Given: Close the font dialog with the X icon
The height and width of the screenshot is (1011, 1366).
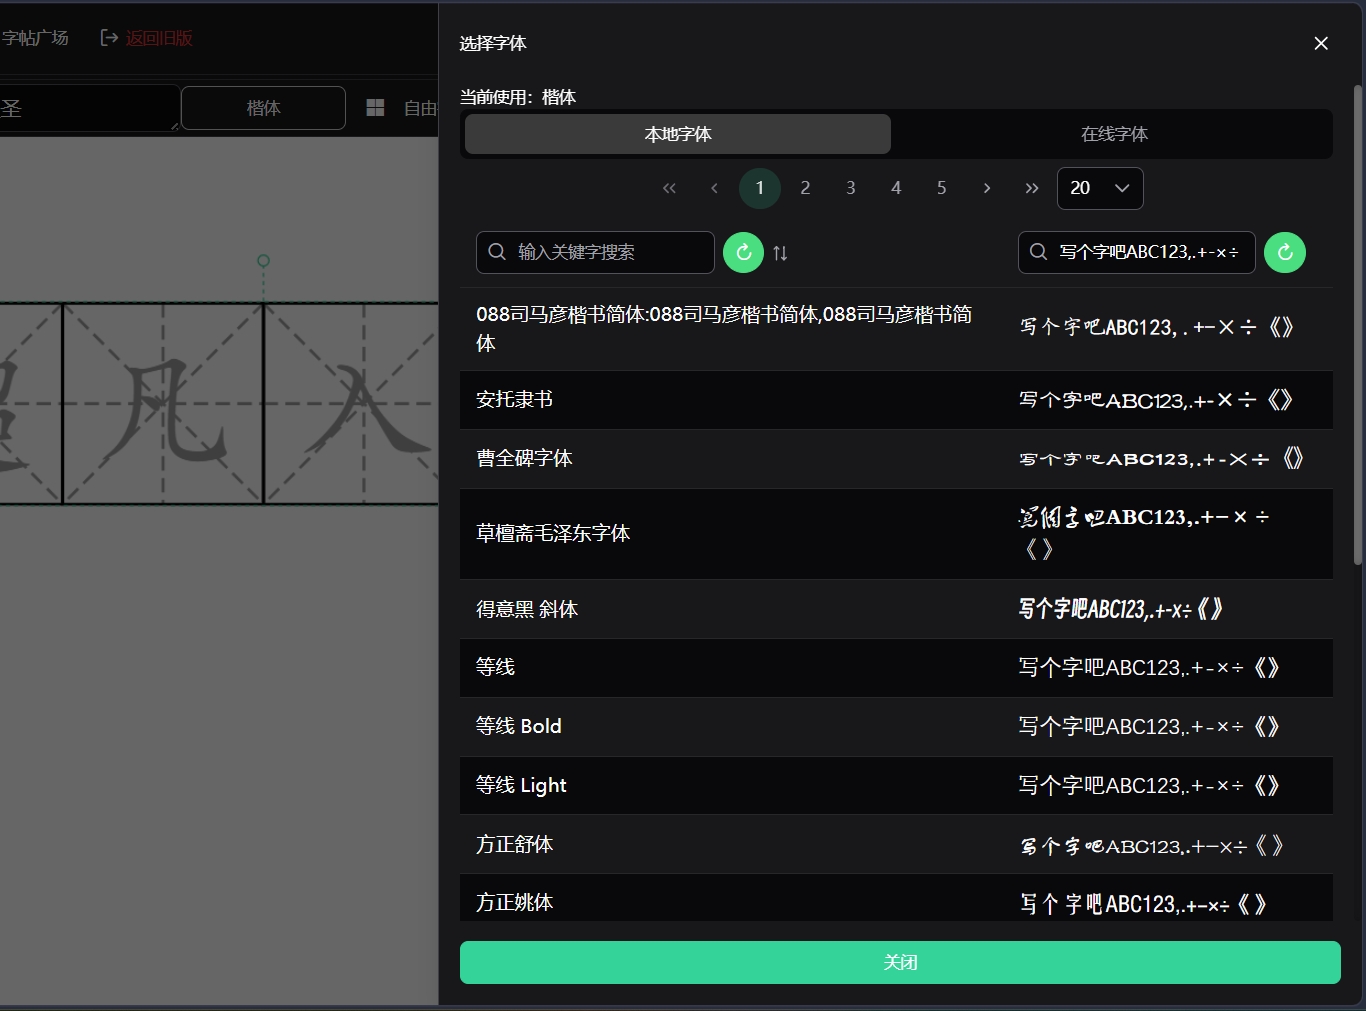Looking at the screenshot, I should point(1320,43).
